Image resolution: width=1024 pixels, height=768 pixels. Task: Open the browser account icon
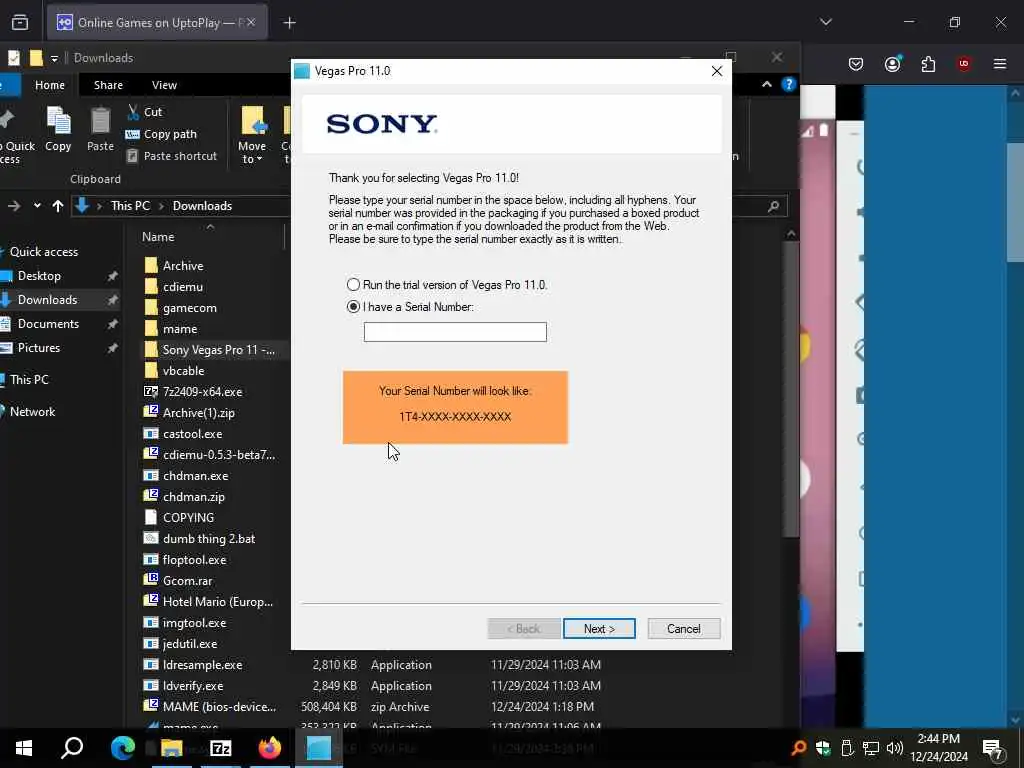pyautogui.click(x=892, y=64)
